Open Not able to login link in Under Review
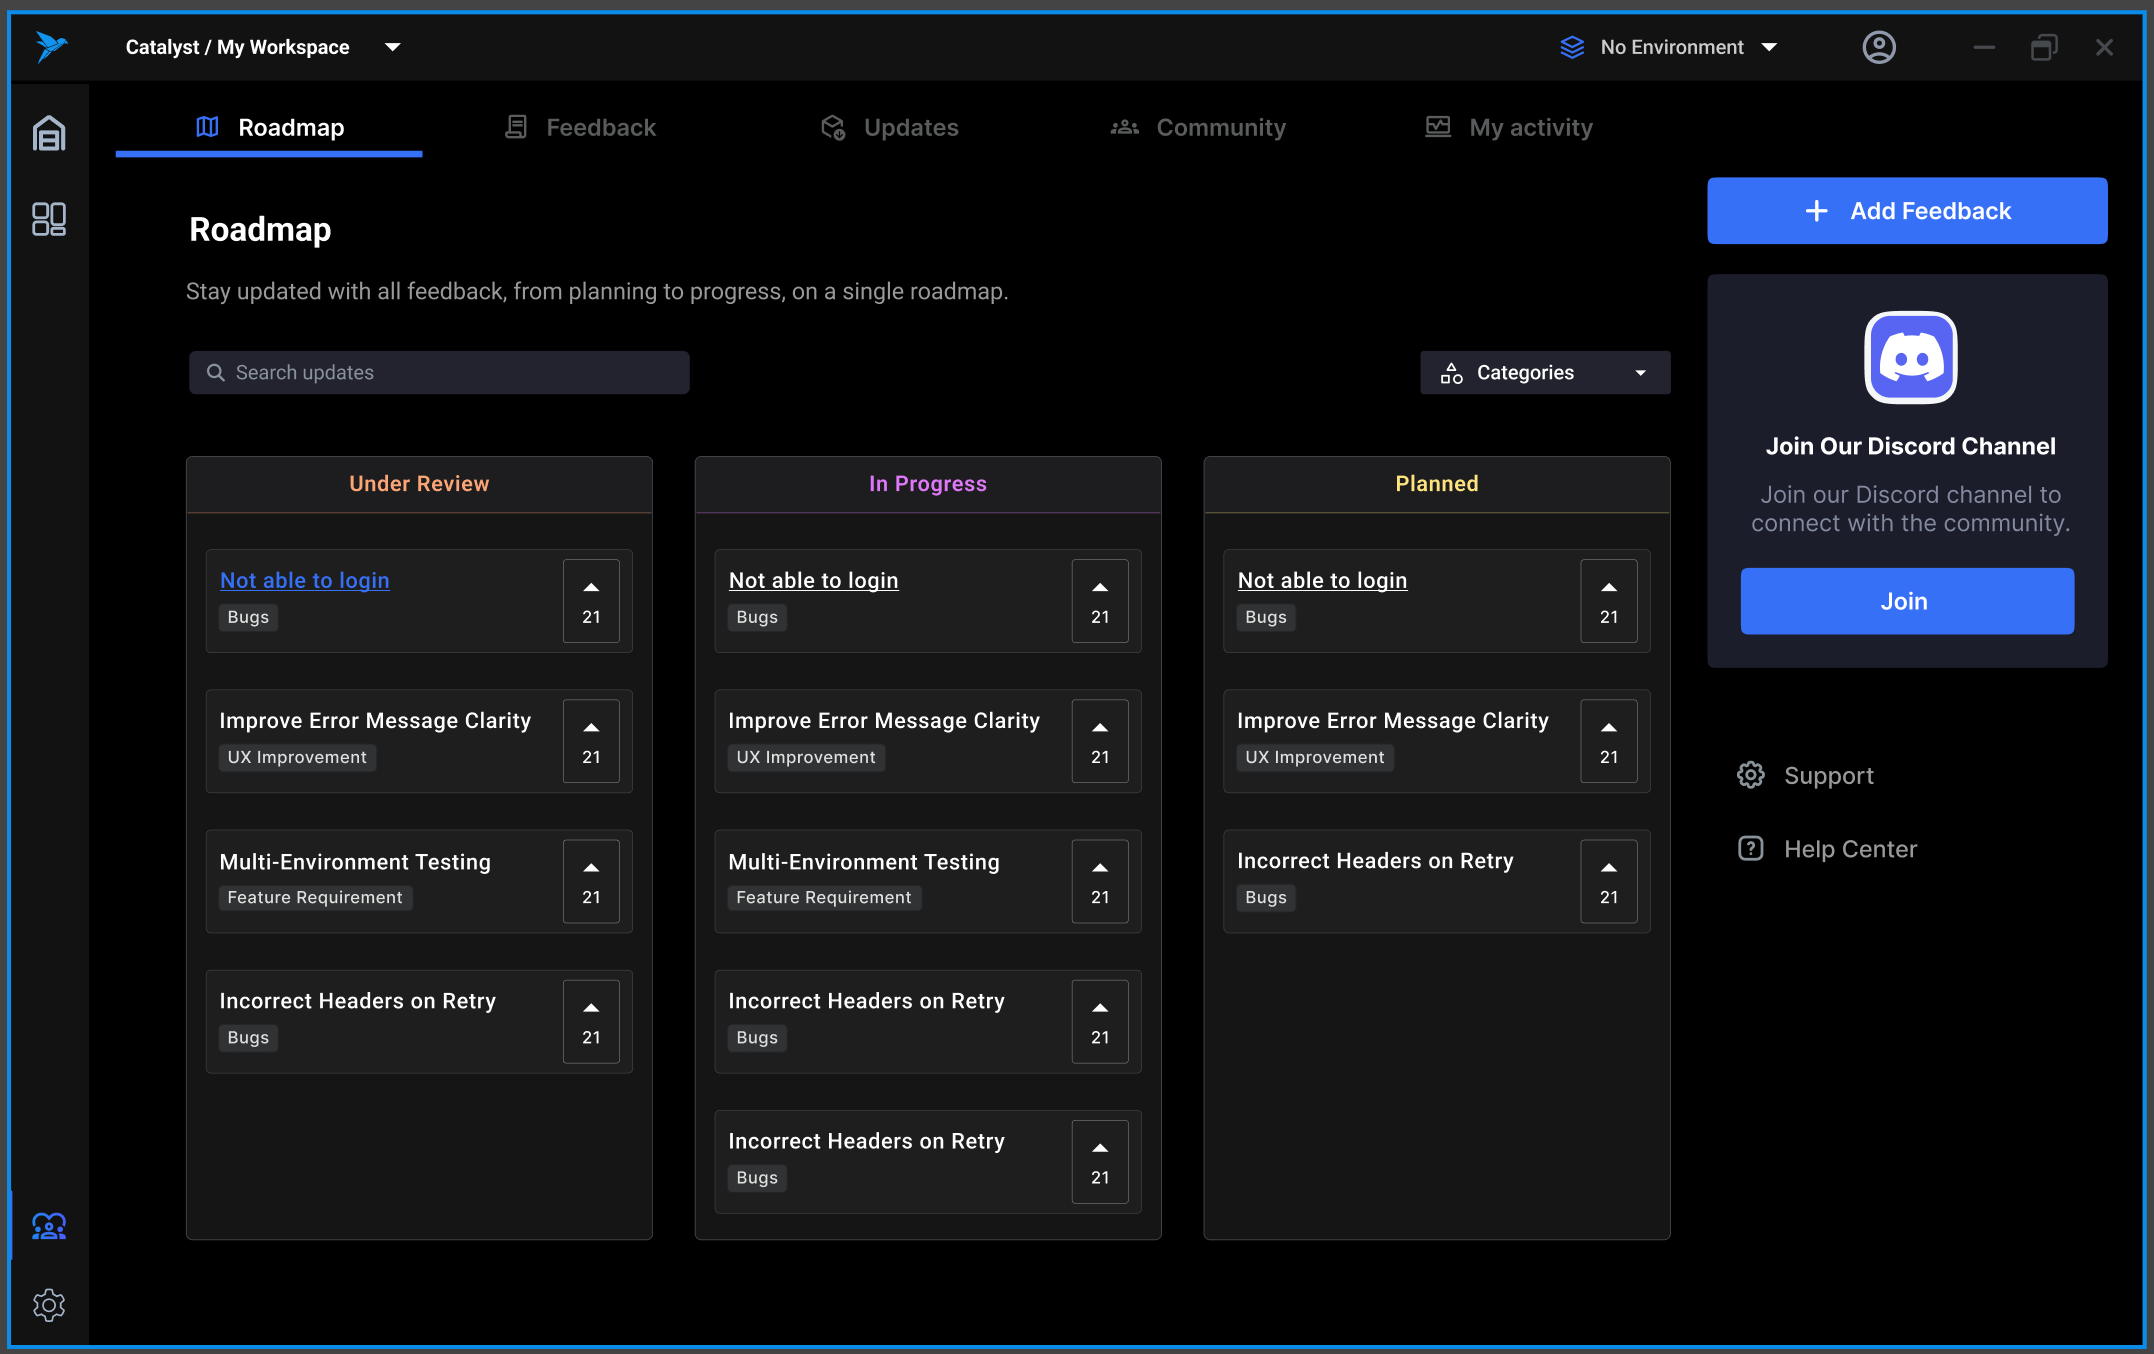2154x1354 pixels. coord(304,580)
